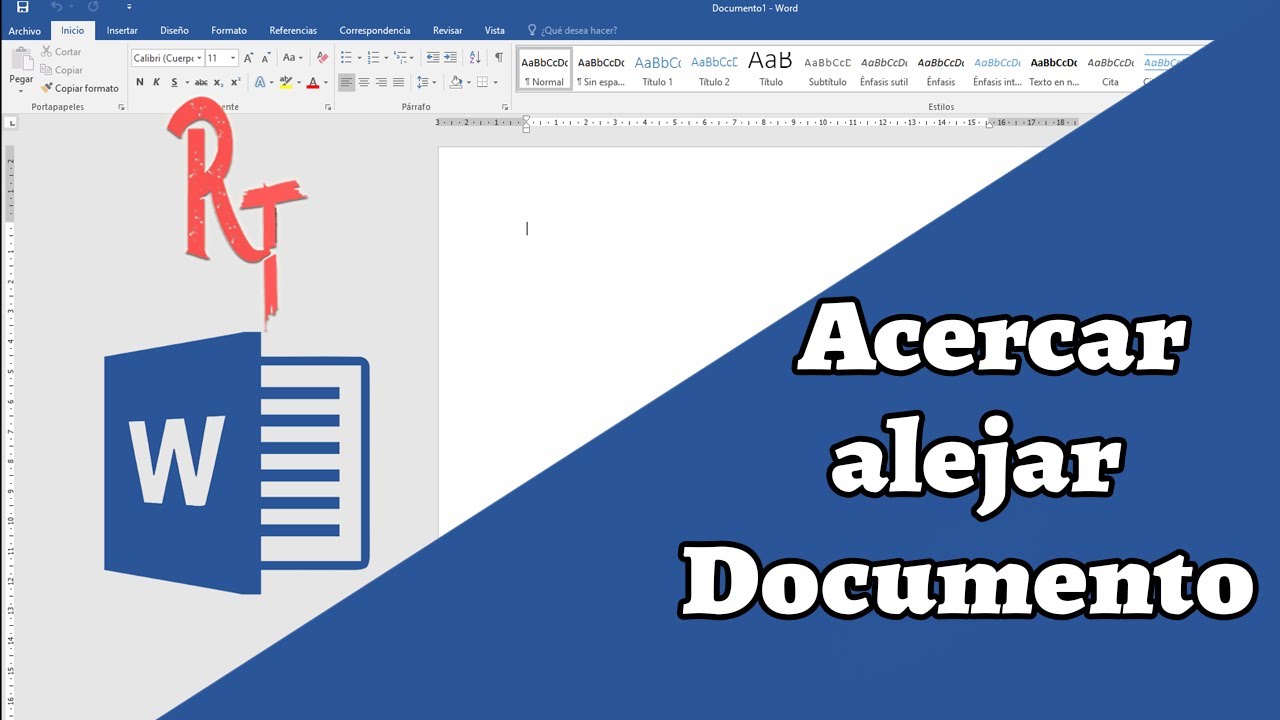Image resolution: width=1280 pixels, height=720 pixels.
Task: Apply yellow text highlight color
Action: tap(286, 82)
